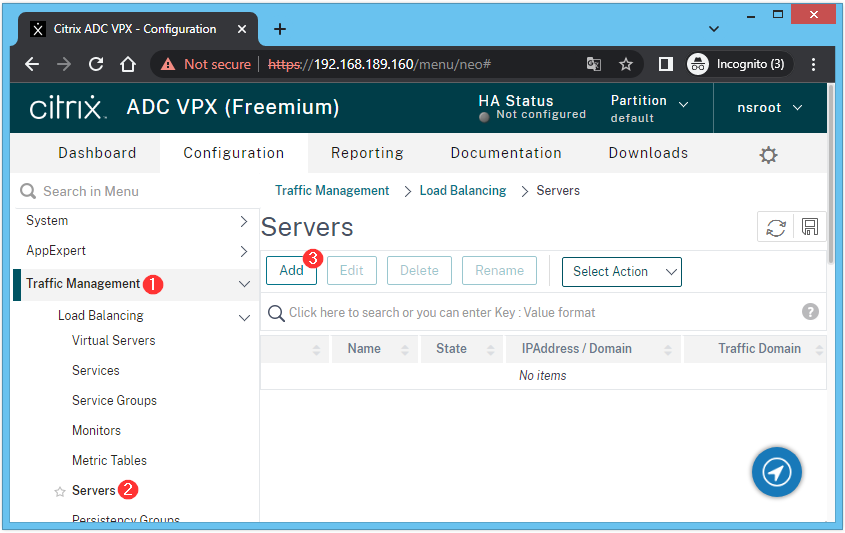Reload the page with the refresh icon

[96, 65]
